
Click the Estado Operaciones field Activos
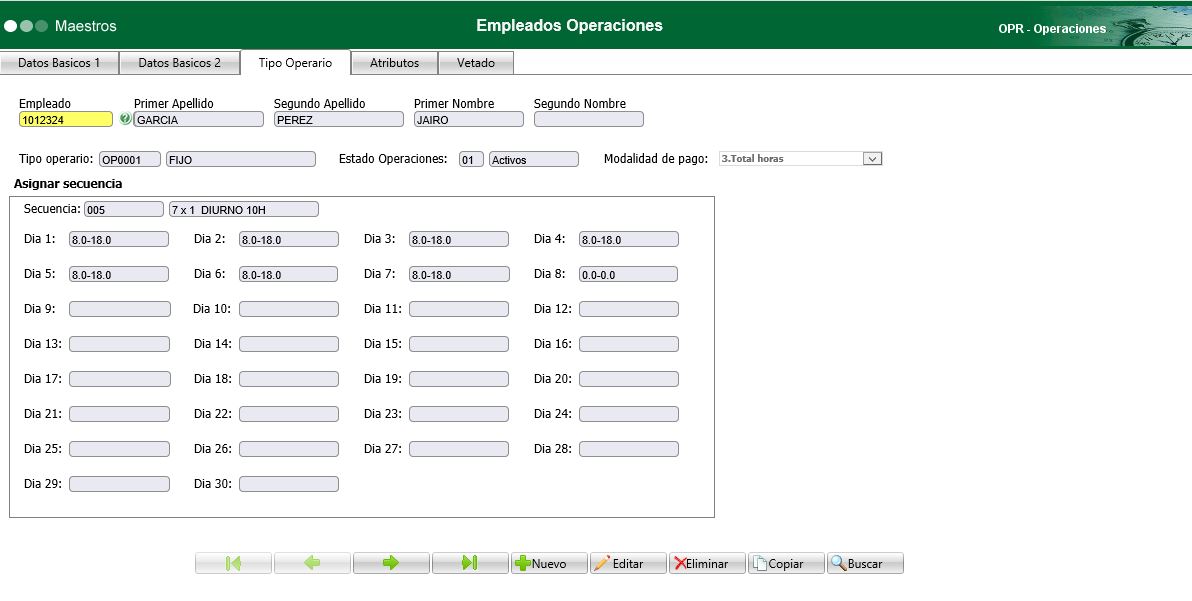click(x=534, y=160)
